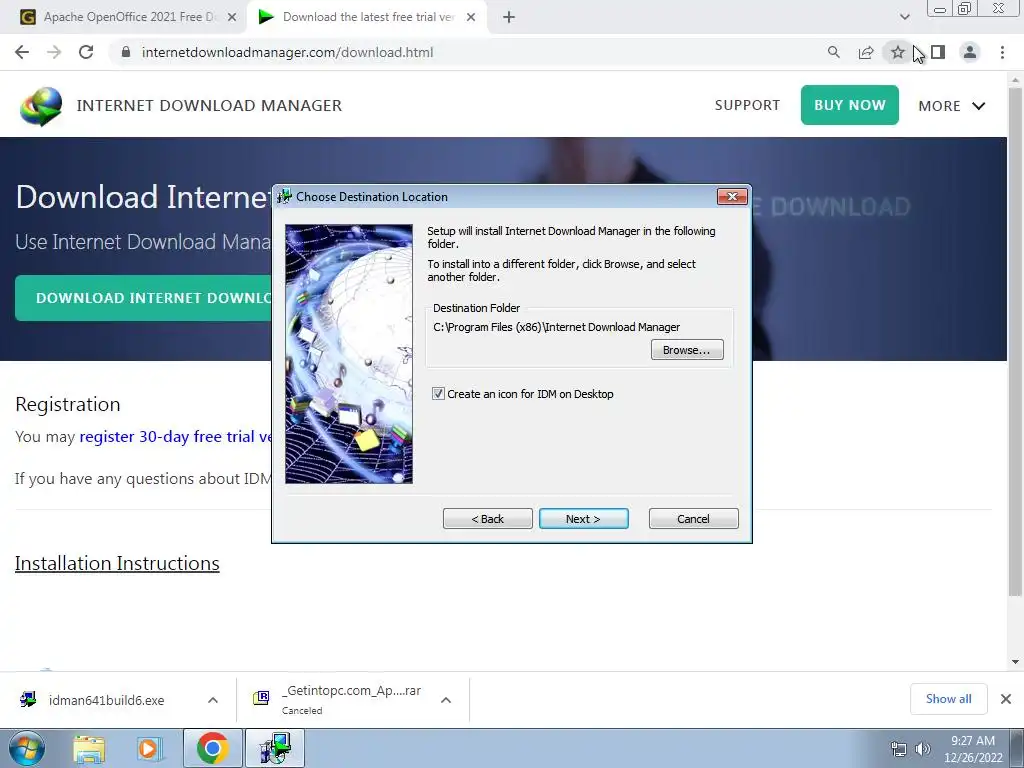1024x768 pixels.
Task: Open the zoom magnifier icon in address bar
Action: (833, 52)
